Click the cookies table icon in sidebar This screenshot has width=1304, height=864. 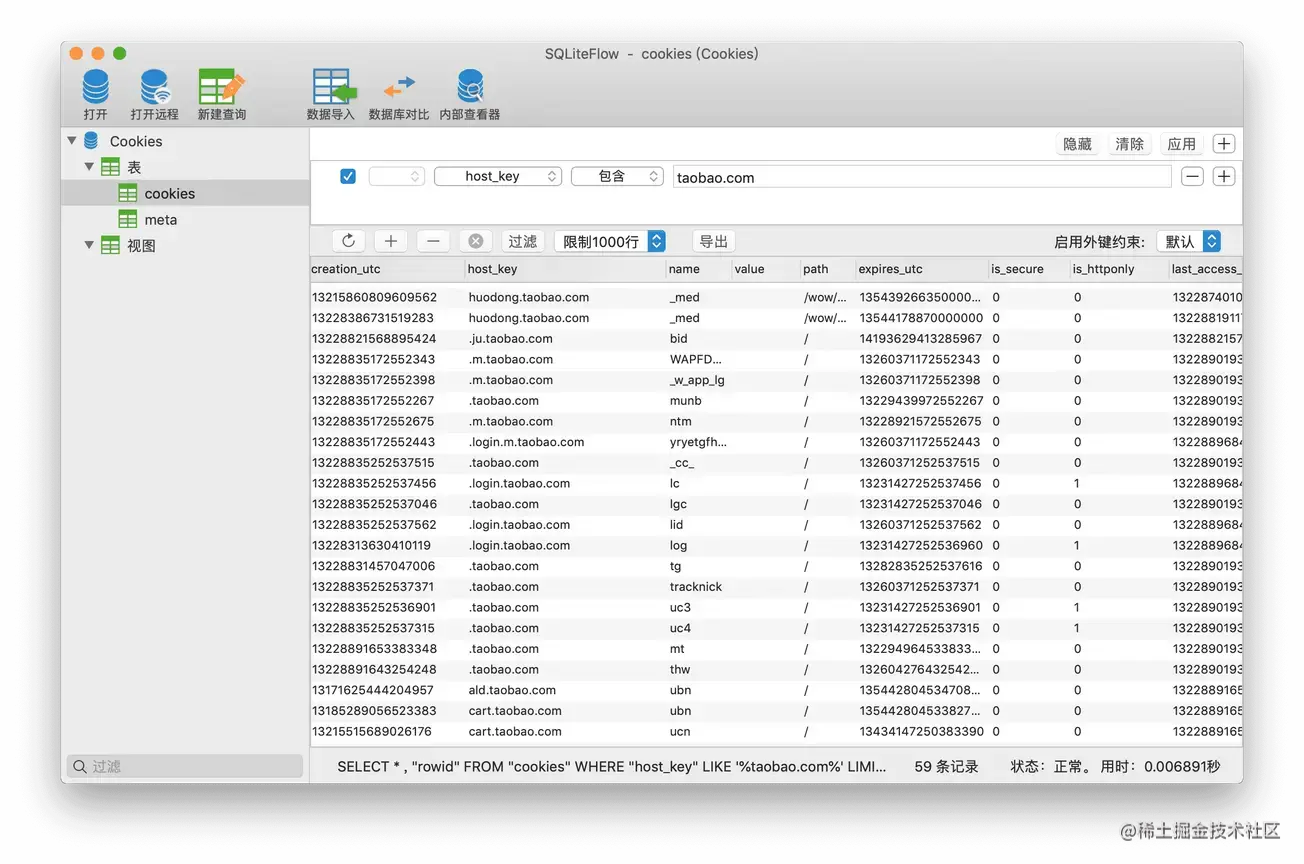[128, 193]
